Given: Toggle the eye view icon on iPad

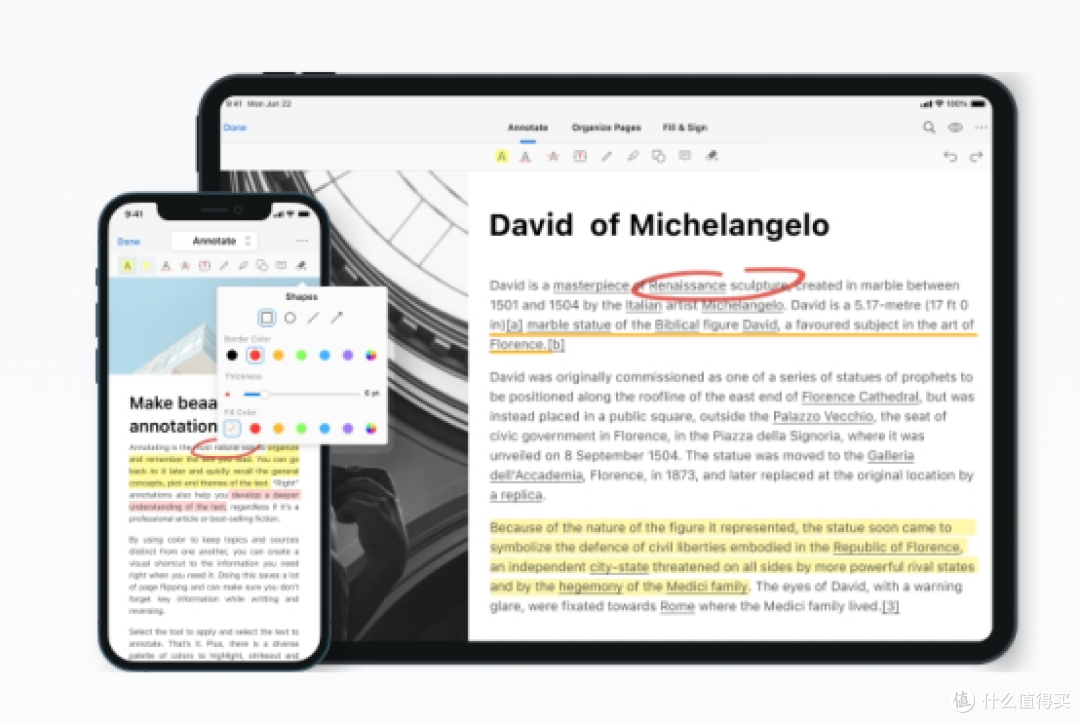Looking at the screenshot, I should (x=955, y=127).
